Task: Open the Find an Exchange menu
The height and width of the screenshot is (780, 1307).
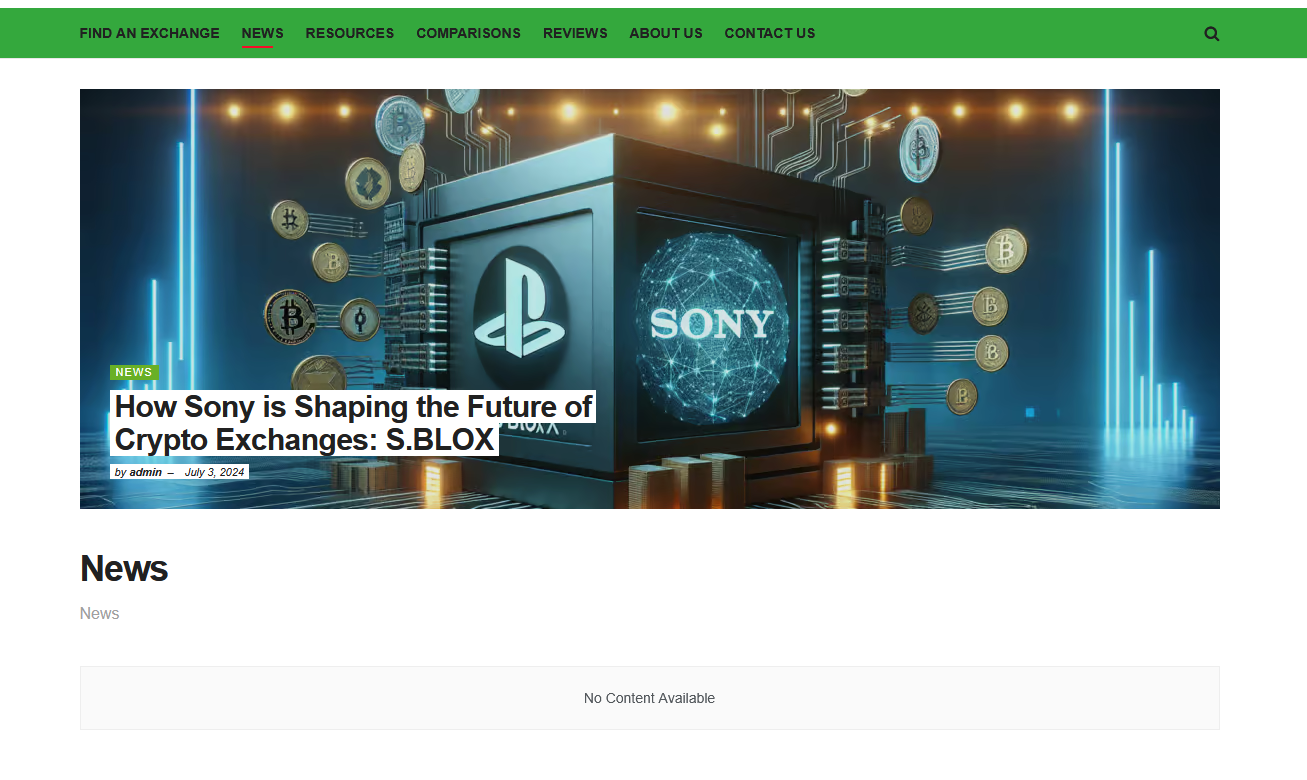Action: coord(150,33)
